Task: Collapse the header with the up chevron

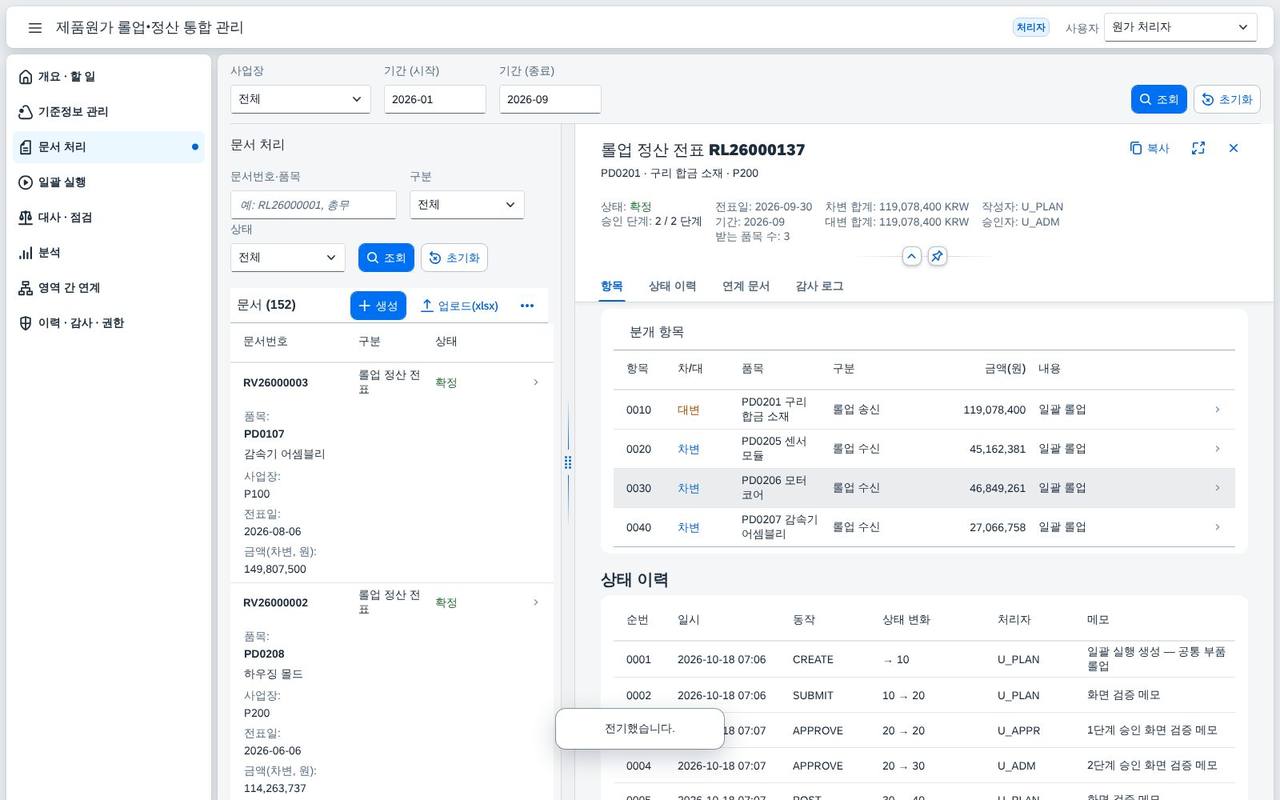Action: pyautogui.click(x=912, y=256)
